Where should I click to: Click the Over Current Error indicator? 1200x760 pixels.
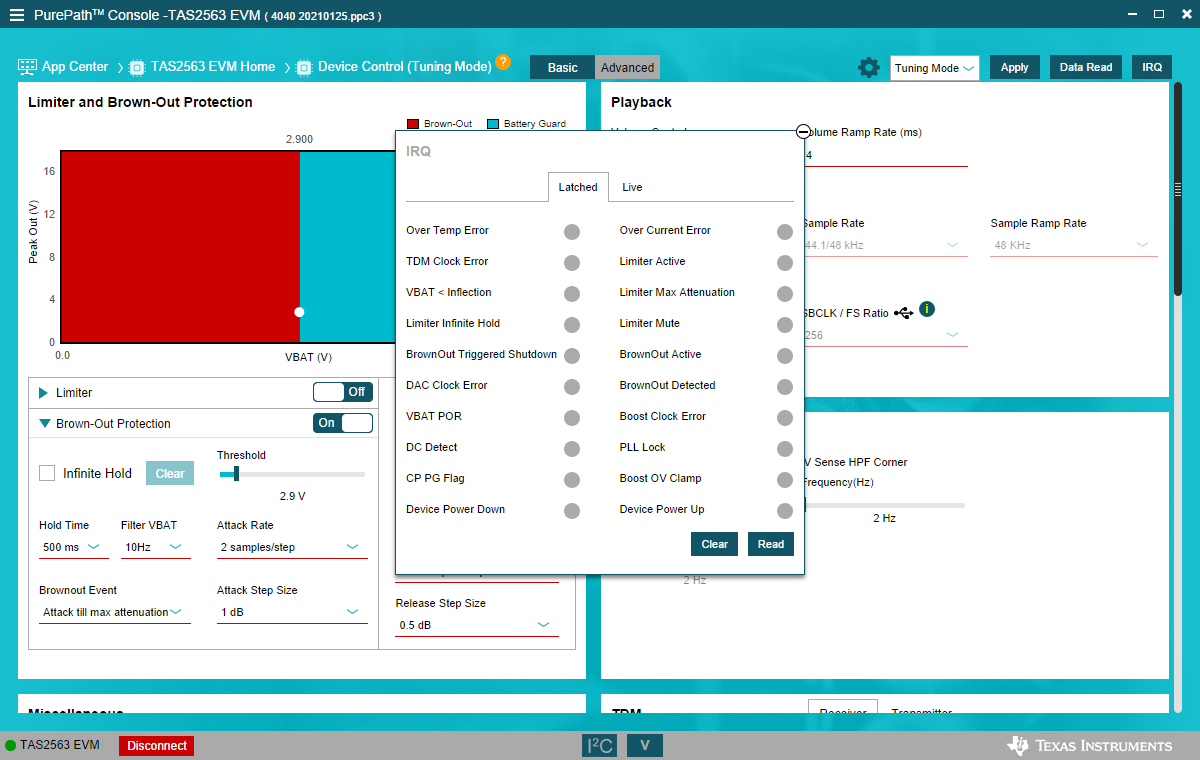tap(785, 232)
